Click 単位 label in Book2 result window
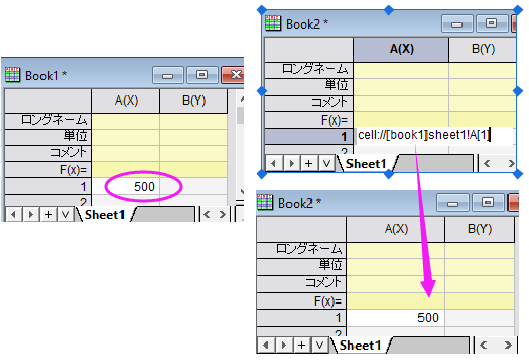This screenshot has height=361, width=529. (301, 266)
